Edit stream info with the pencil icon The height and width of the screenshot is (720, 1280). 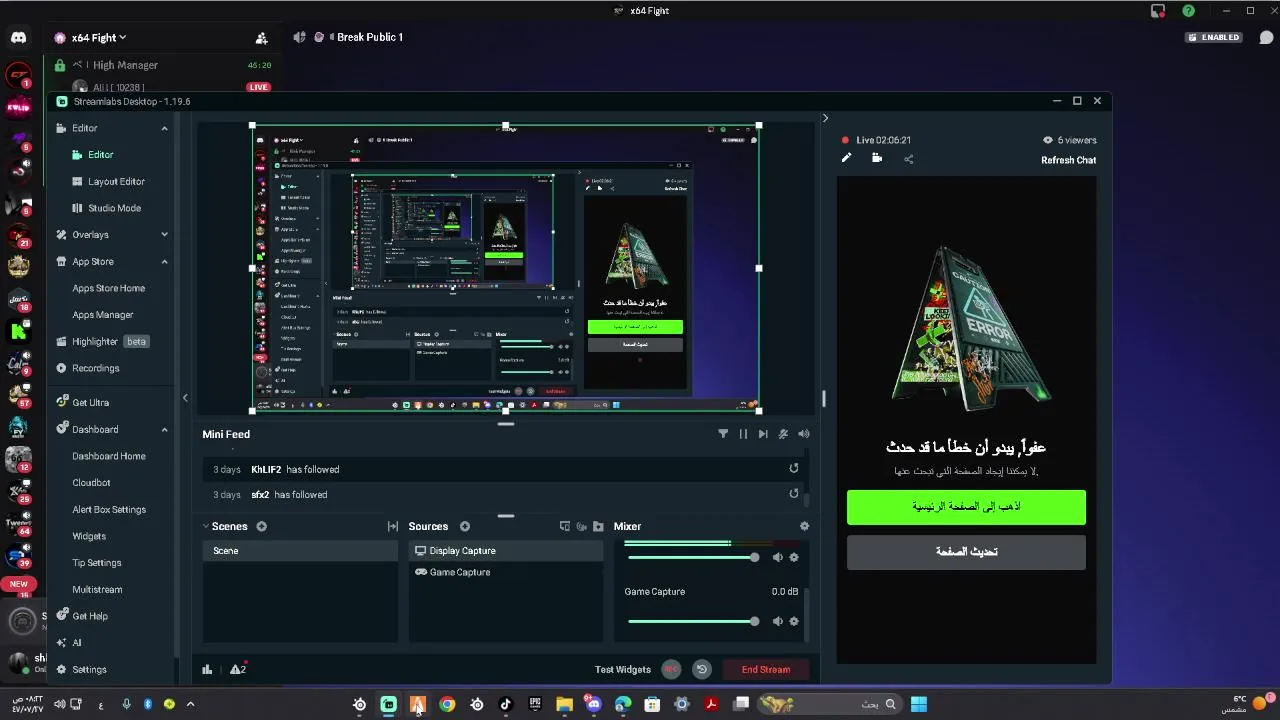coord(846,158)
